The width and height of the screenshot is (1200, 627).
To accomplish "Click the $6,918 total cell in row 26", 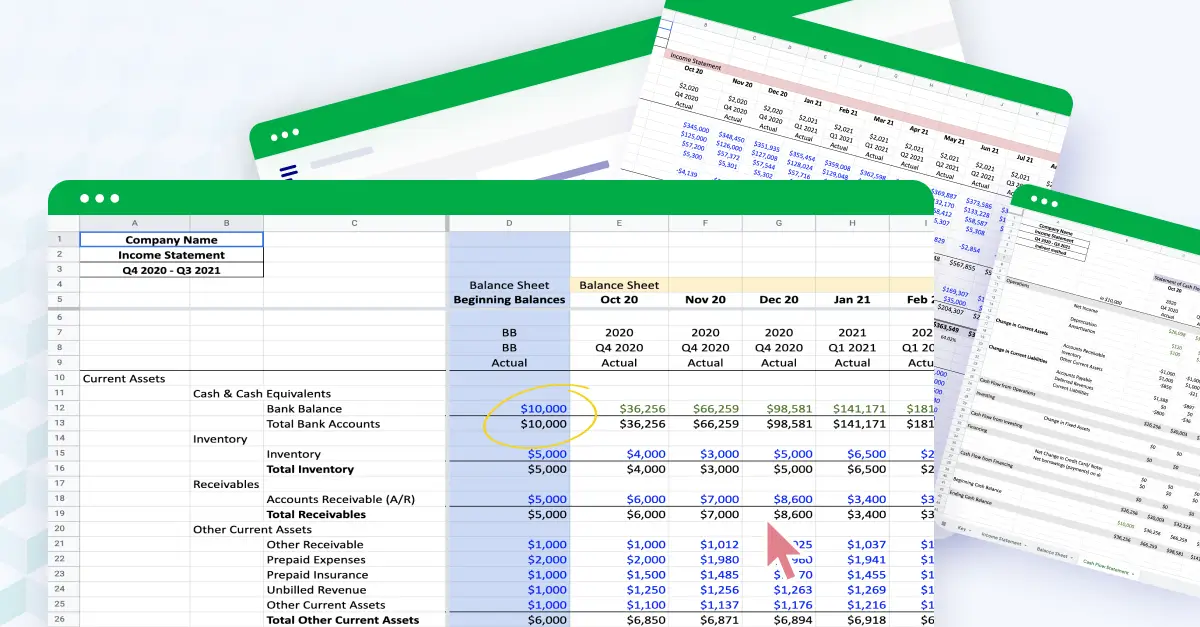I will point(852,620).
